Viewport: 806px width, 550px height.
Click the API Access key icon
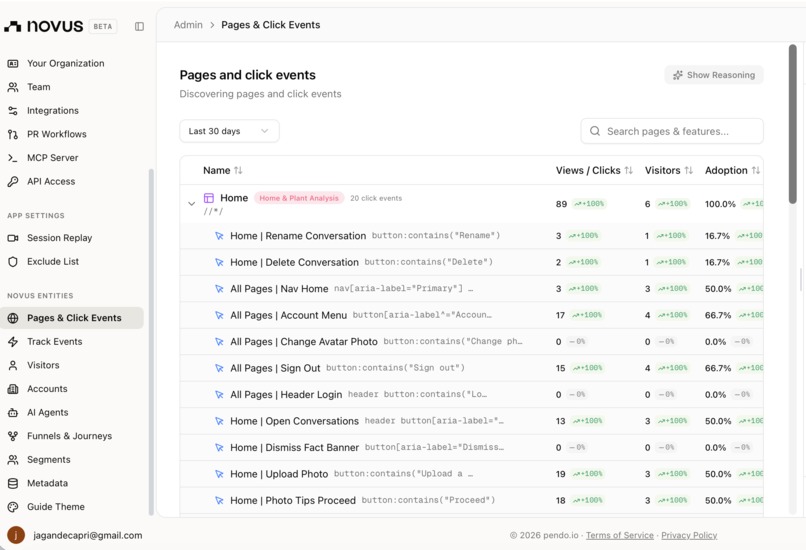(13, 181)
